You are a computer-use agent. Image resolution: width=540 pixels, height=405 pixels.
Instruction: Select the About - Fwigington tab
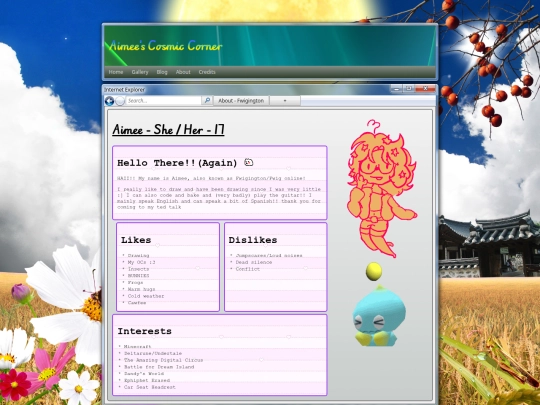coord(241,101)
